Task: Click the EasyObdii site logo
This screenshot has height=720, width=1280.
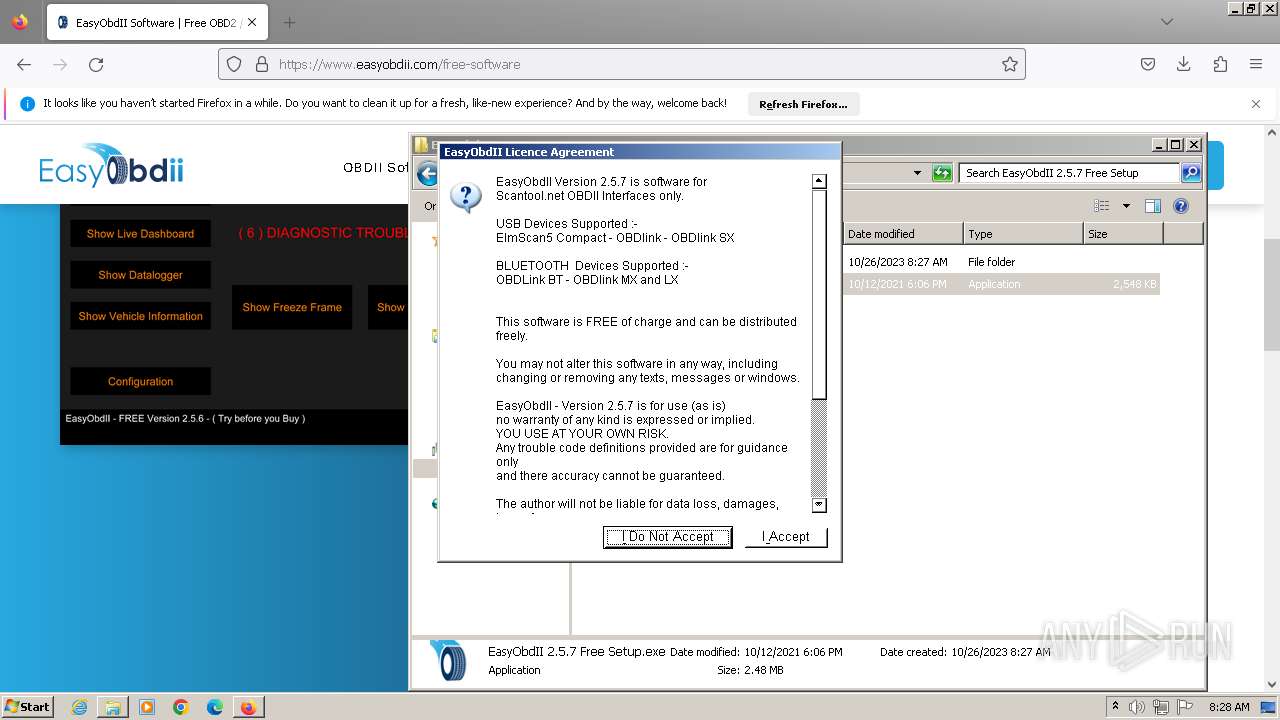Action: pos(111,165)
